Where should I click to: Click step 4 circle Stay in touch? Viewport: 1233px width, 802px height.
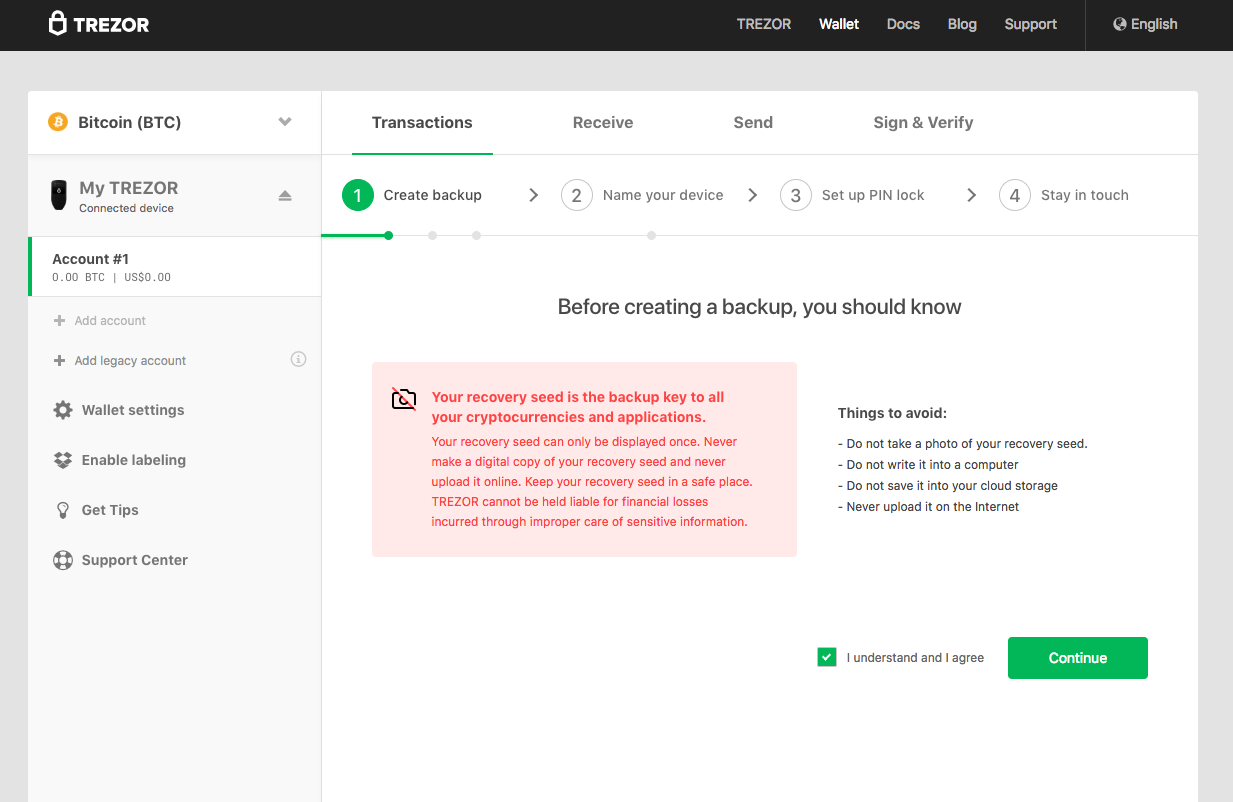point(1015,195)
